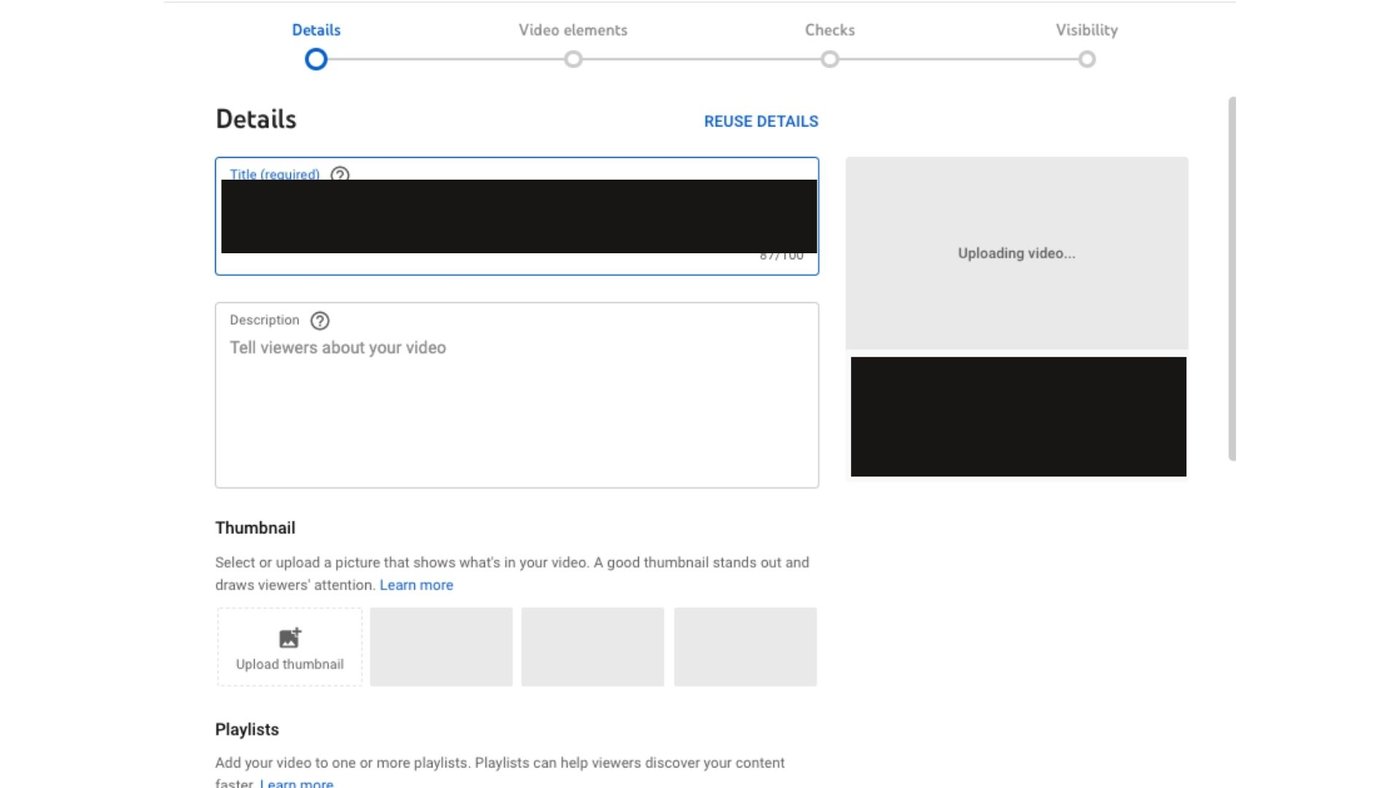Click the Video elements step circle
1400x788 pixels.
coord(573,59)
